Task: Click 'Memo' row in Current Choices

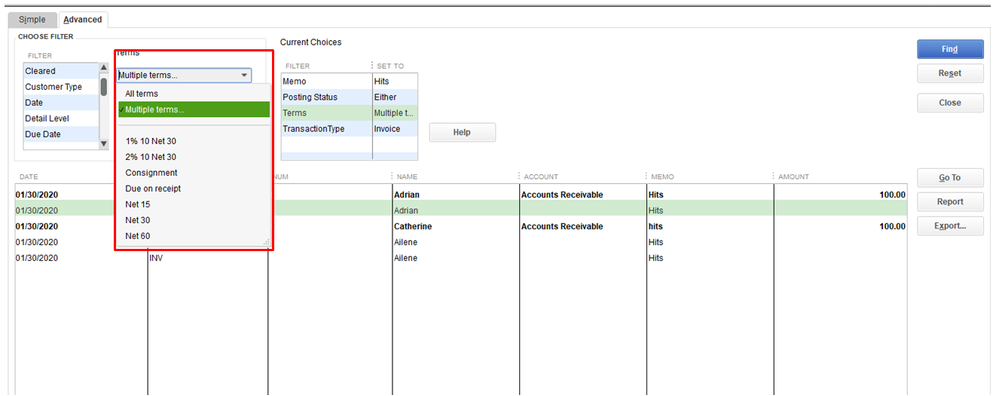Action: pos(349,81)
